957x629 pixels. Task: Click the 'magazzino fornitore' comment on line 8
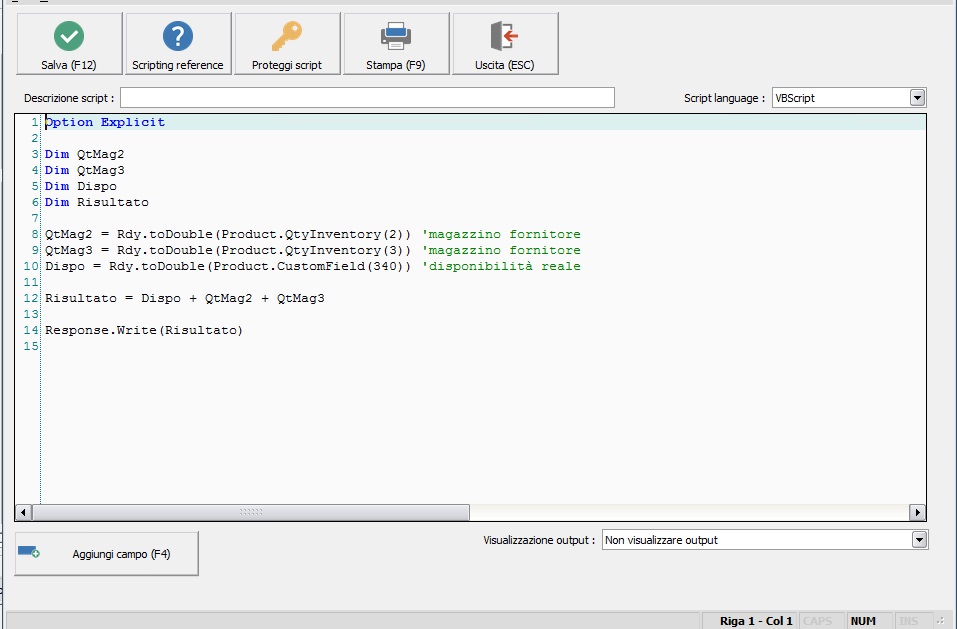(x=501, y=234)
